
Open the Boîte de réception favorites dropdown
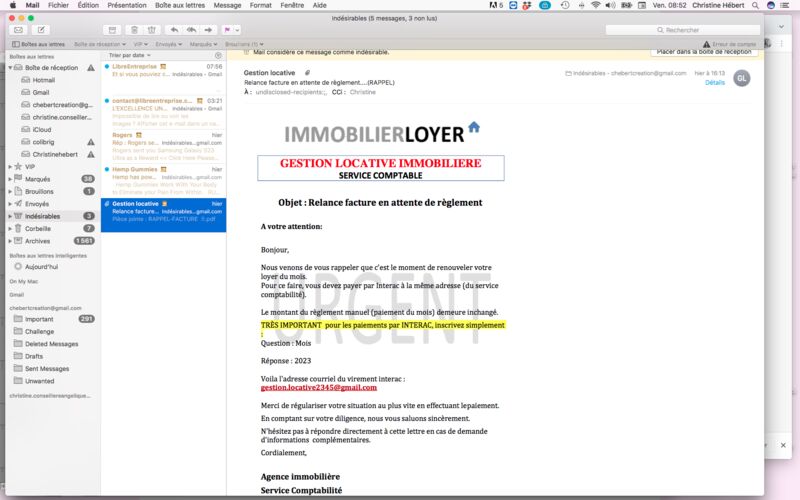click(99, 44)
